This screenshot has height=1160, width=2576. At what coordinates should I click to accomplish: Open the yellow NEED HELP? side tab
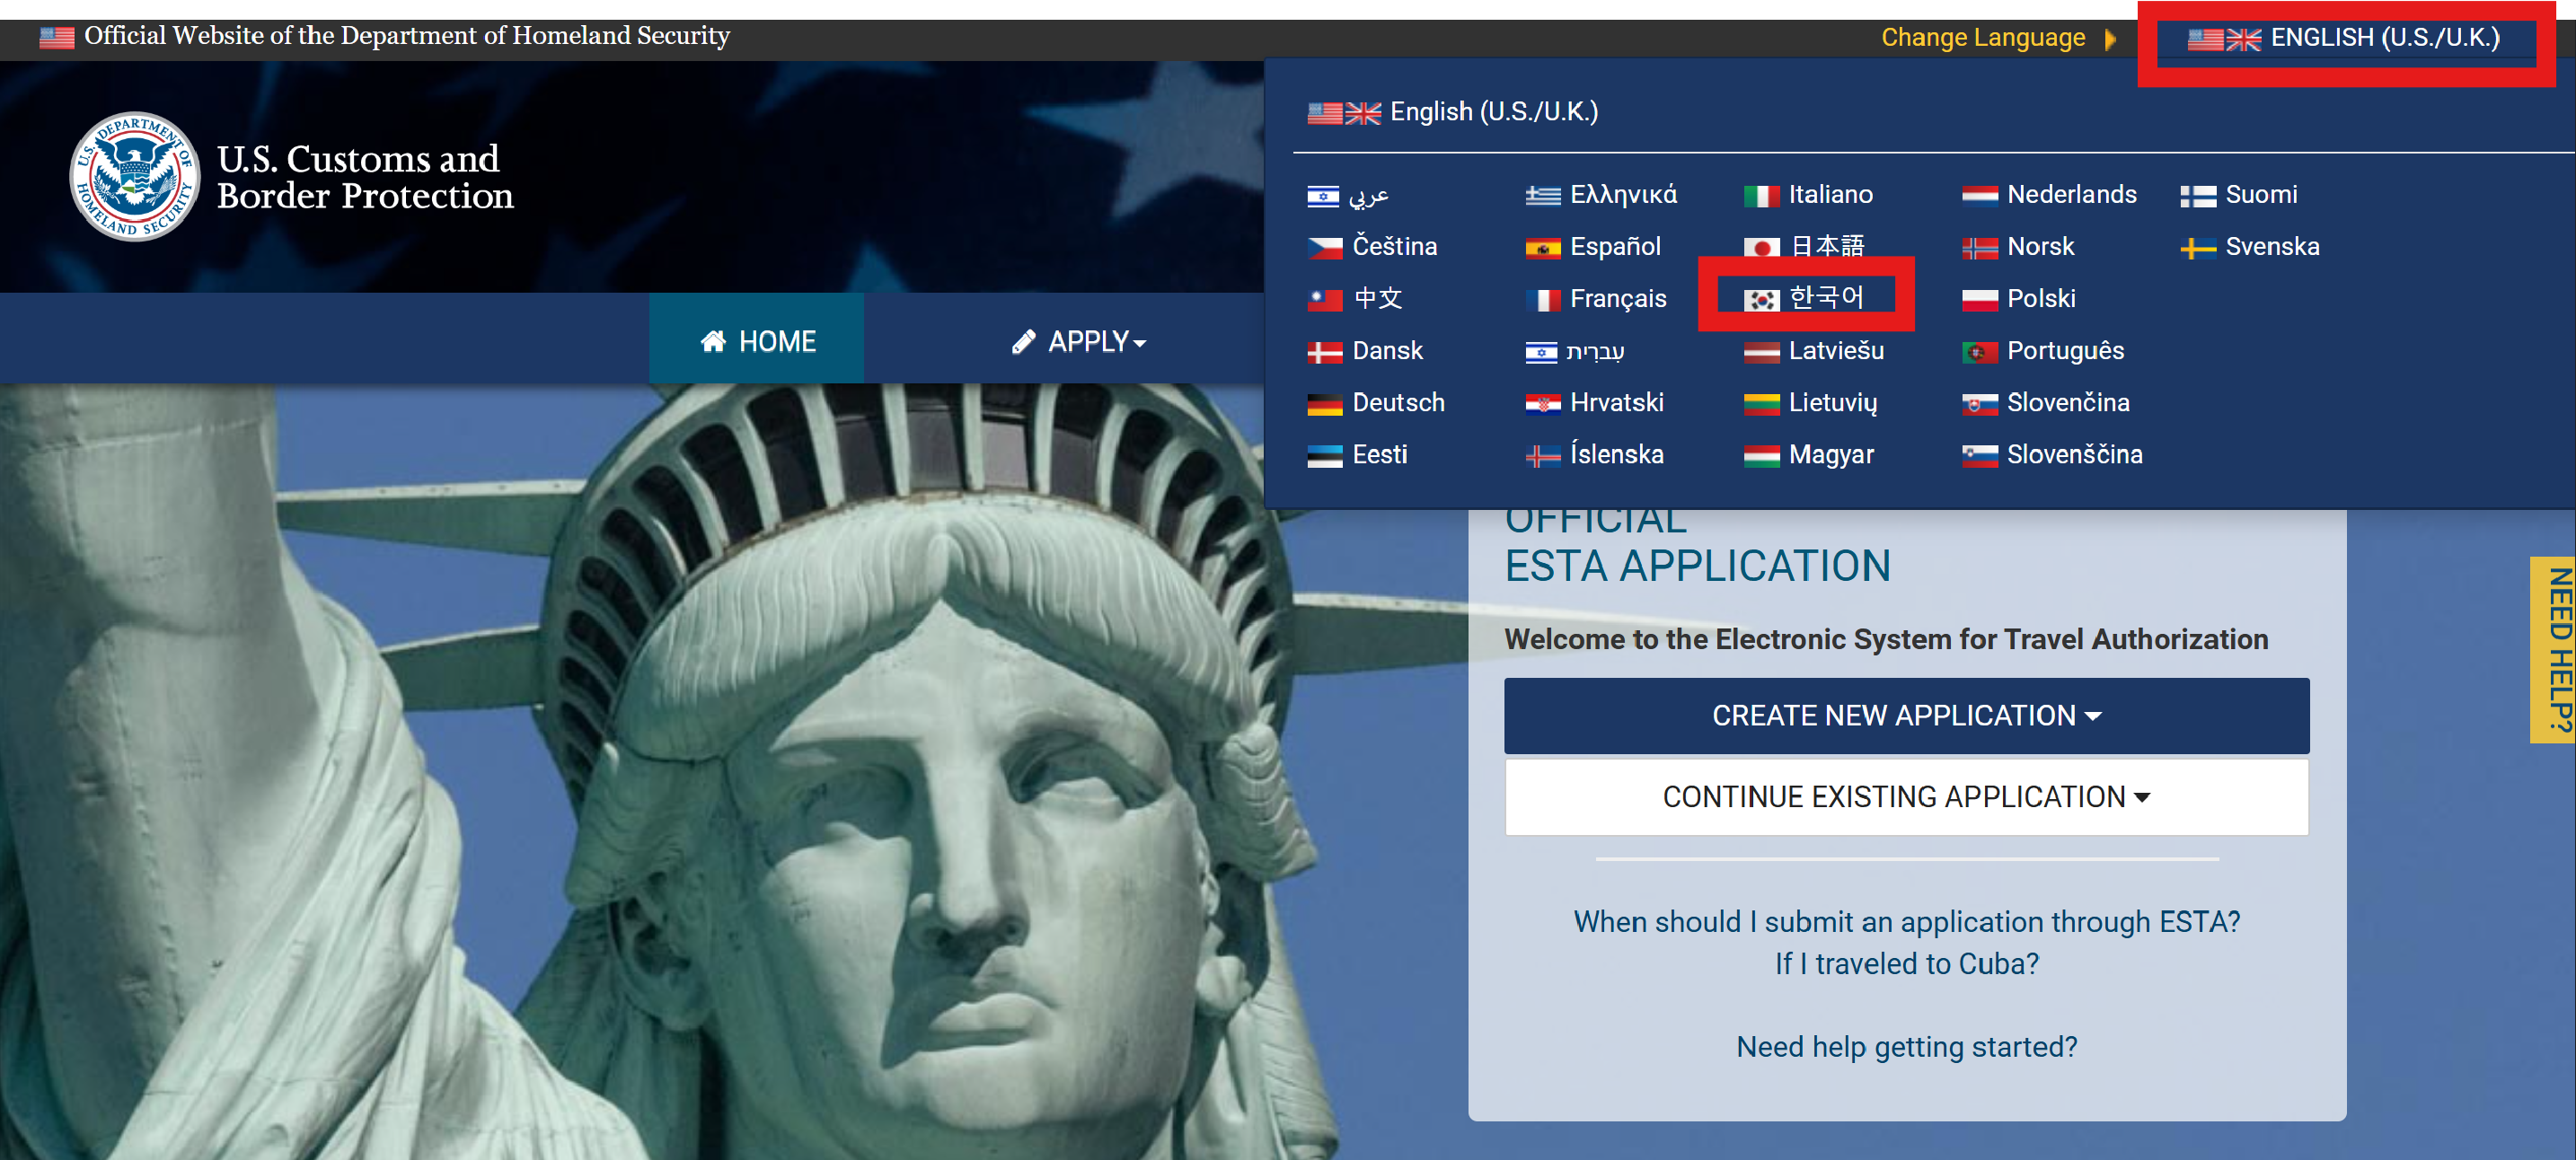click(x=2556, y=649)
